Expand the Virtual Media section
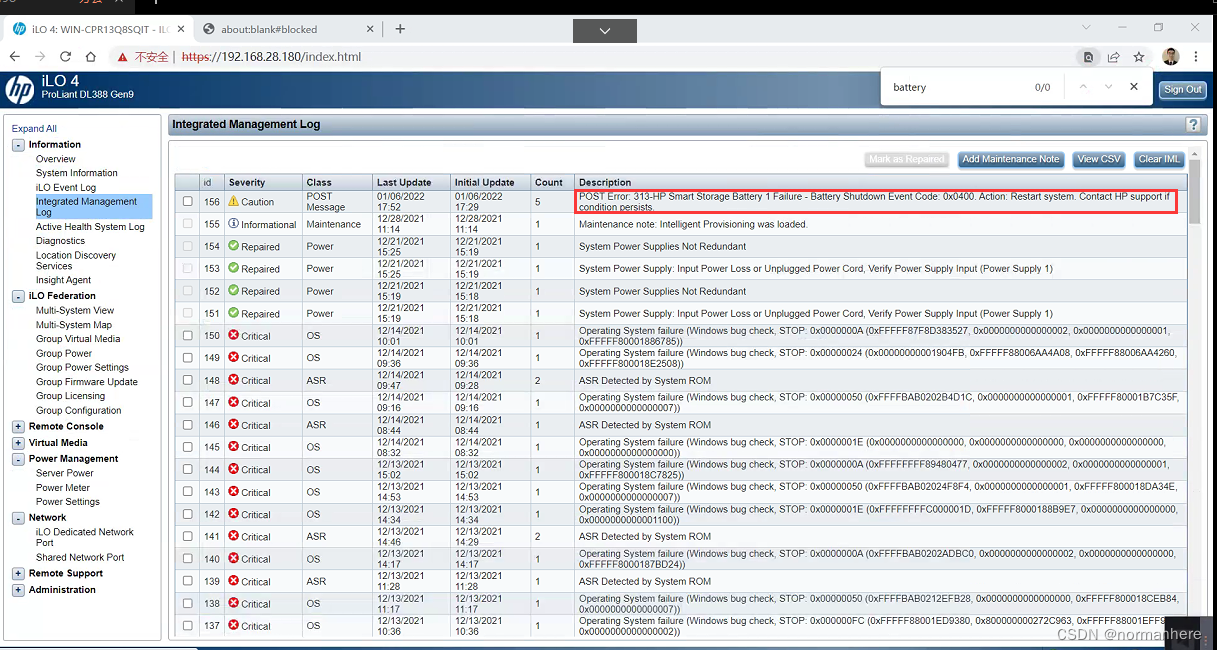Screen dimensions: 1217x650 [x=18, y=443]
